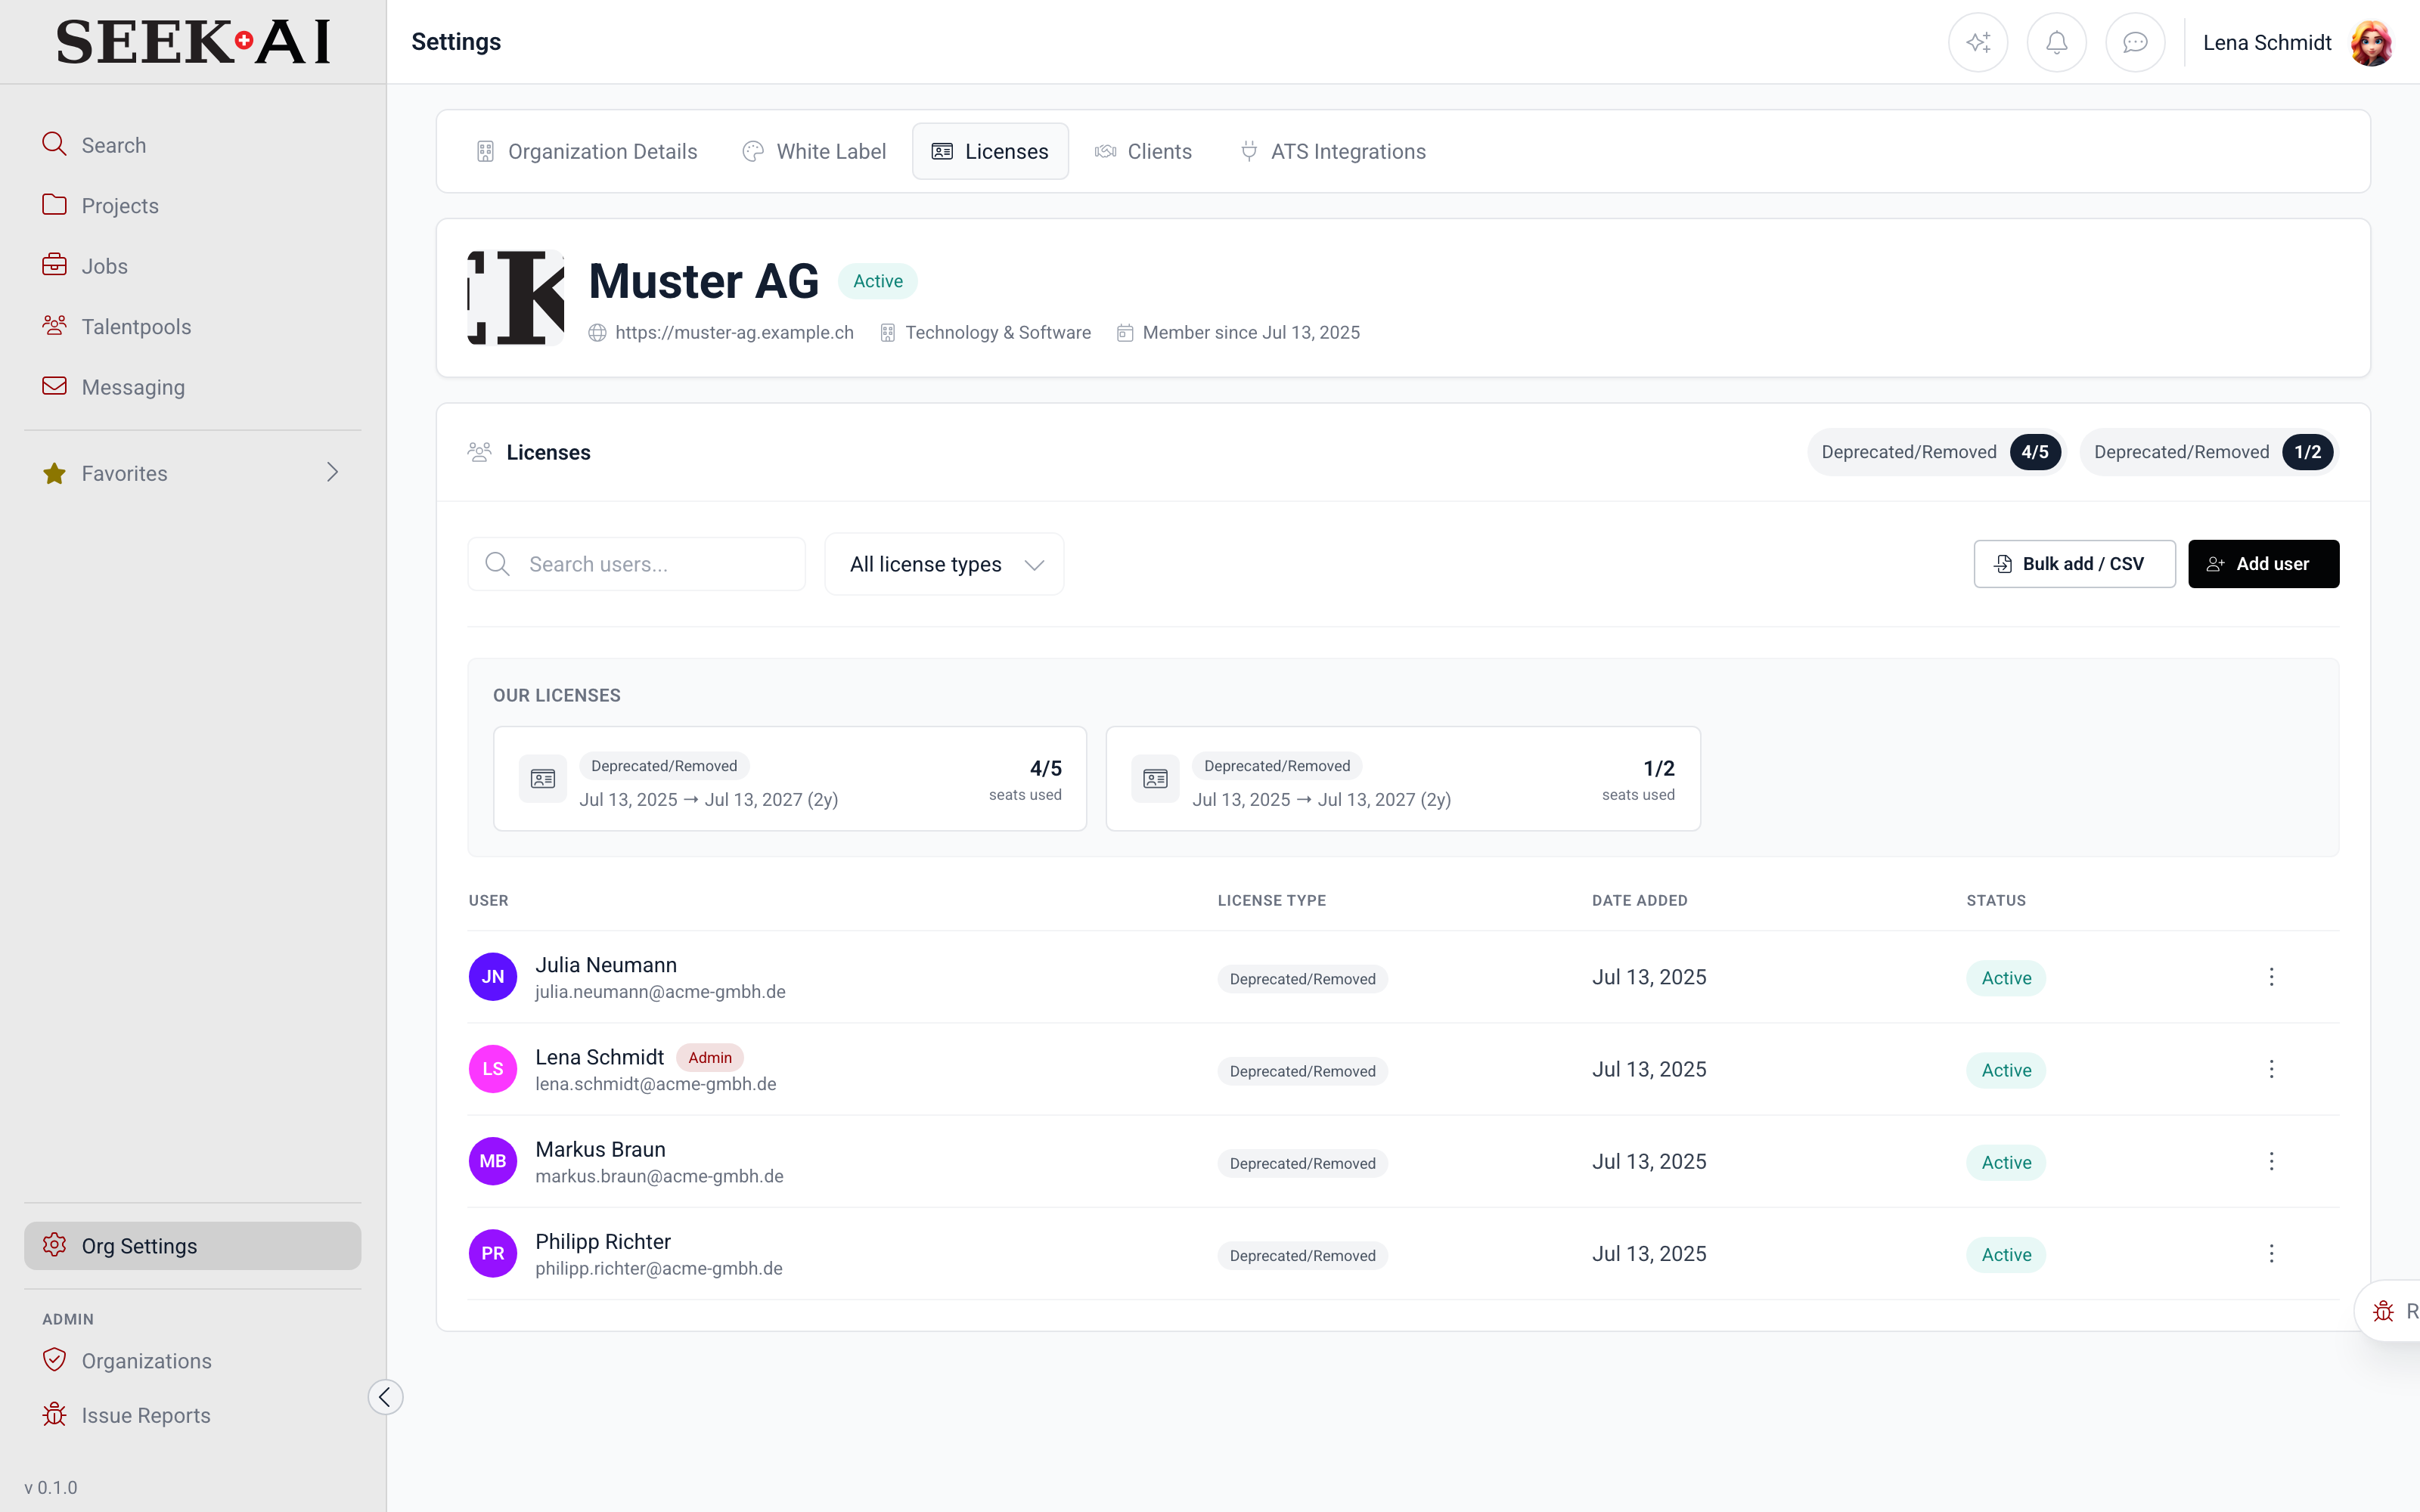Open Issue Reports admin page
2420x1512 pixels.
point(192,1415)
